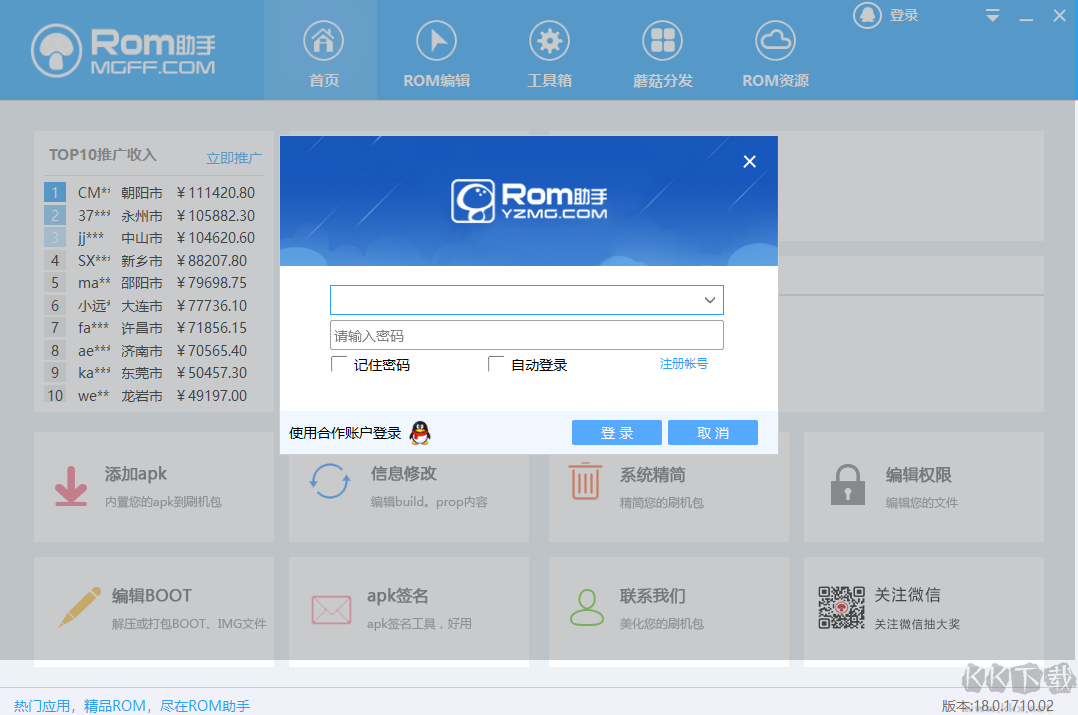Click the 关注微信 QR code
Image resolution: width=1078 pixels, height=715 pixels.
(842, 608)
